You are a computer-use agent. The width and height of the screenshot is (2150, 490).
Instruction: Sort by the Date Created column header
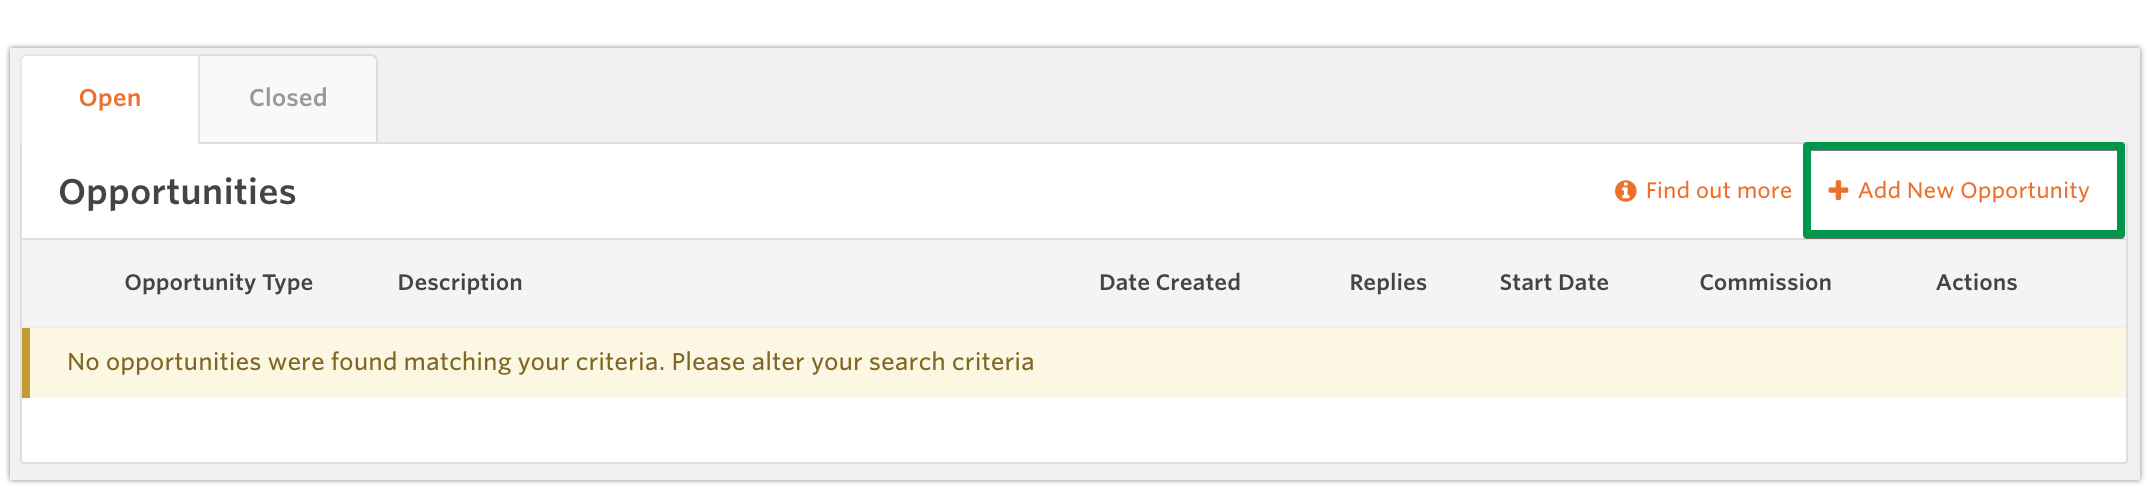1169,283
